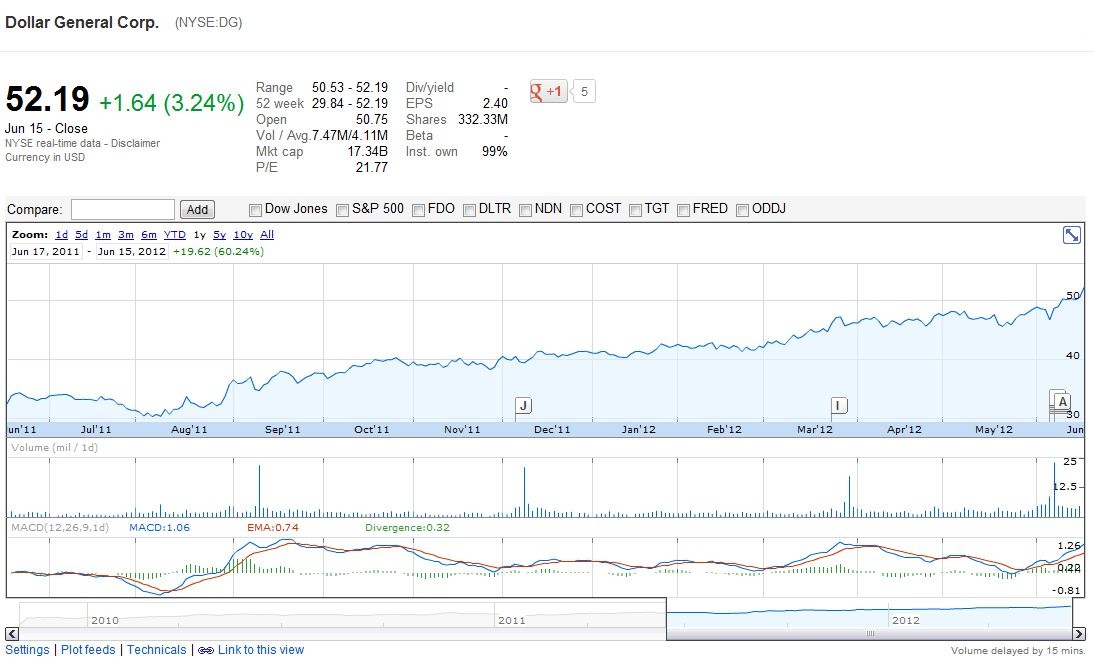Click the chain icon beside Link to this view
The image size is (1094, 658).
click(206, 650)
